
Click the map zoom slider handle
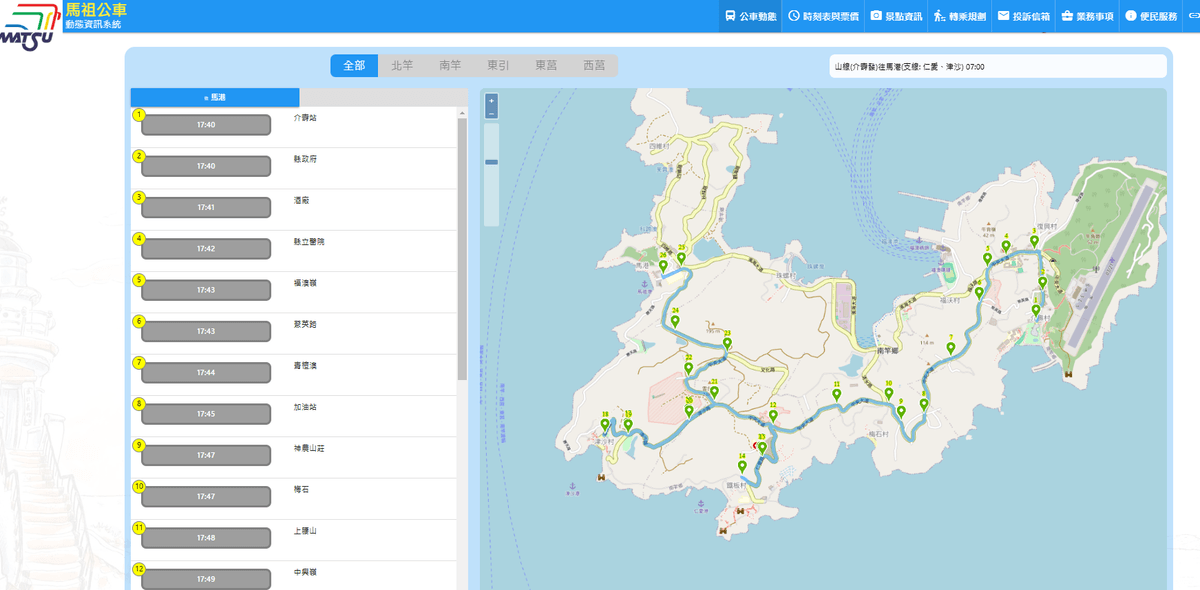491,161
